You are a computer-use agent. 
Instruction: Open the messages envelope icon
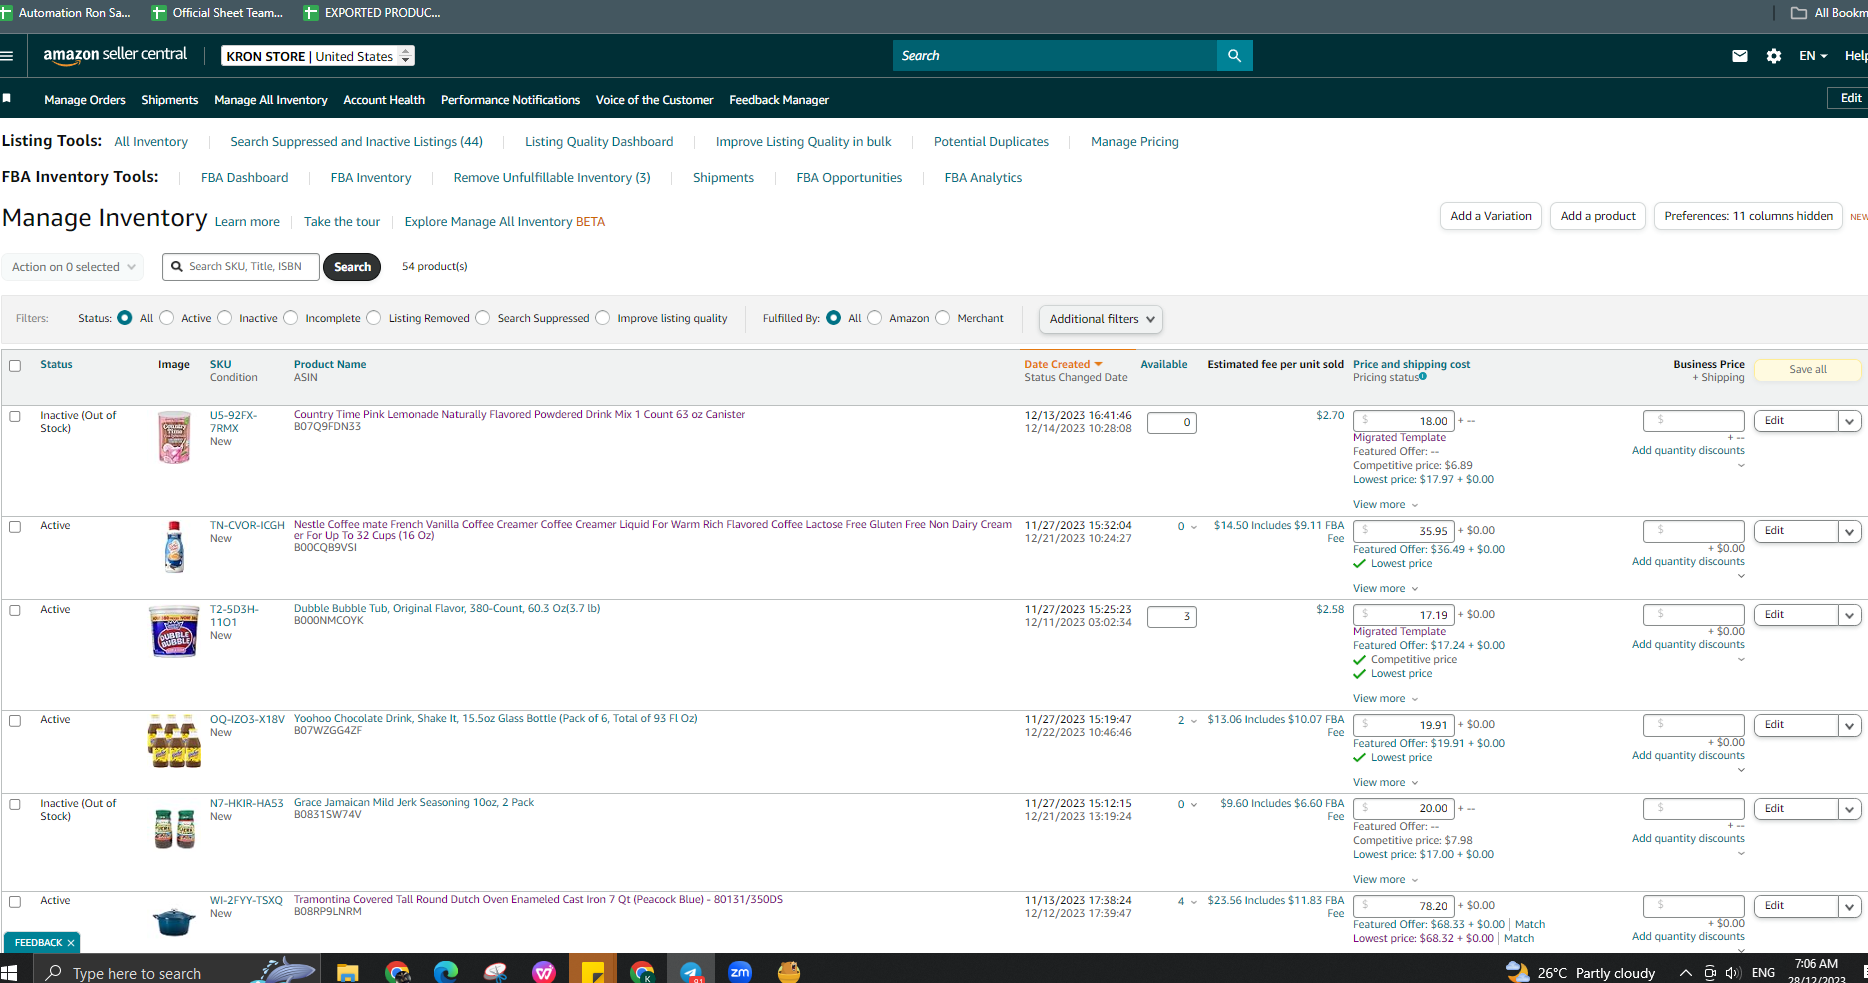point(1740,56)
